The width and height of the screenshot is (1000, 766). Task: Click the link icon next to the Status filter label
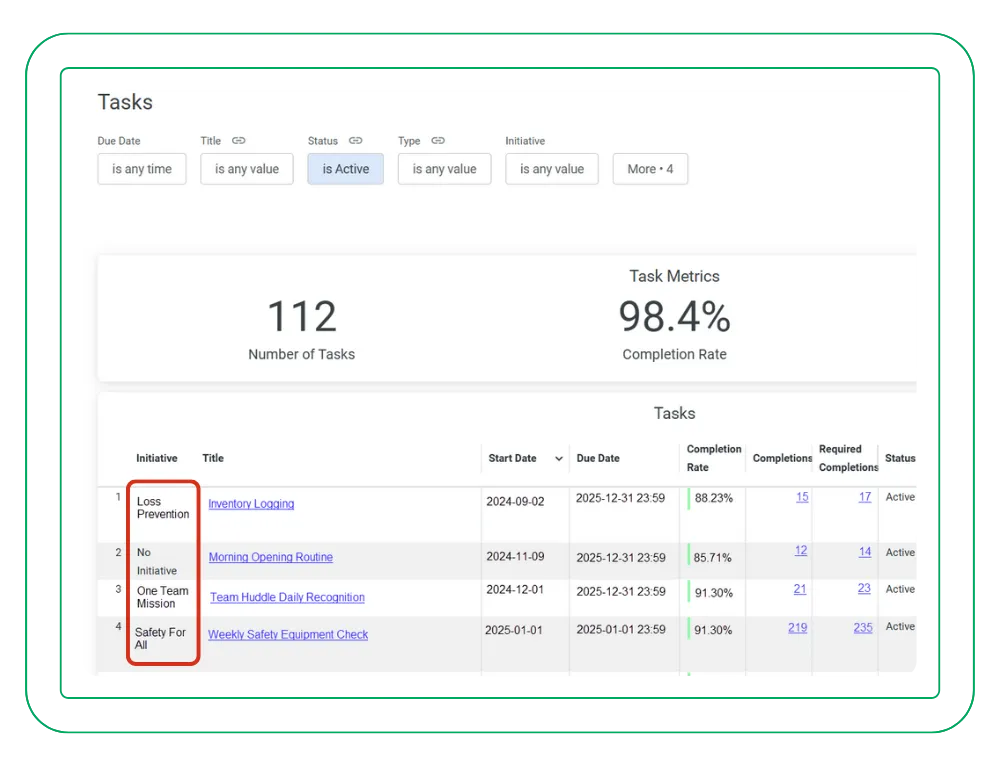click(355, 140)
